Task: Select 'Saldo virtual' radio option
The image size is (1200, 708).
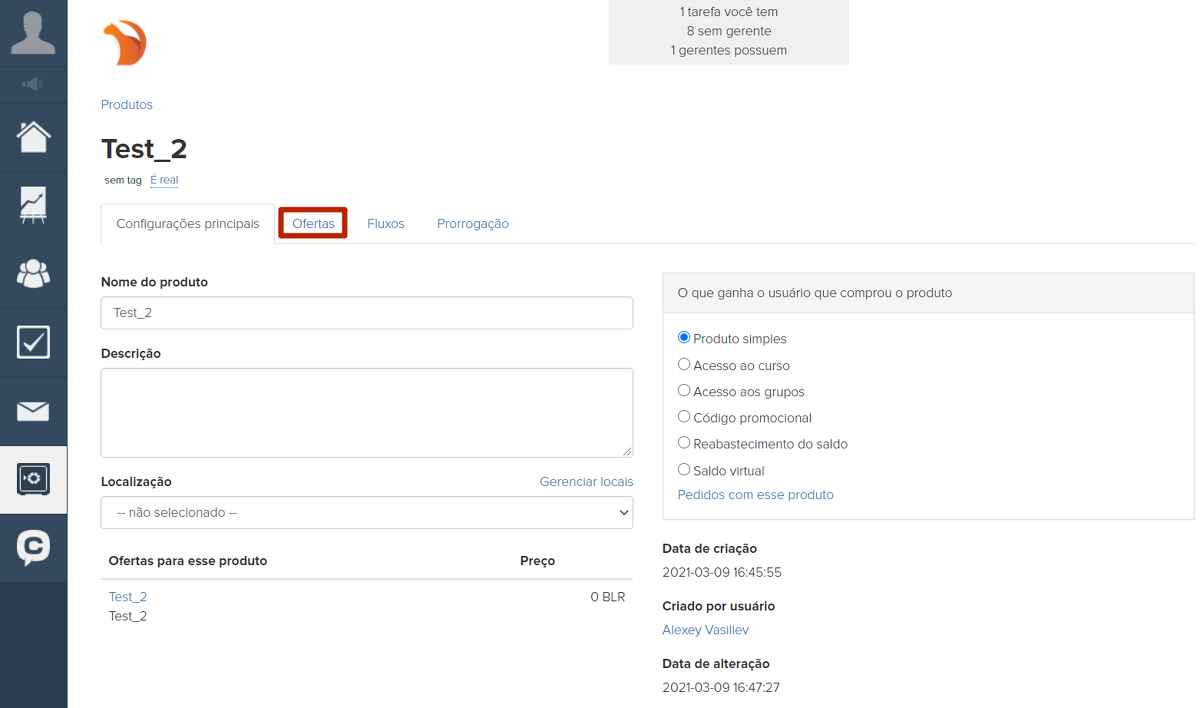Action: (x=684, y=470)
